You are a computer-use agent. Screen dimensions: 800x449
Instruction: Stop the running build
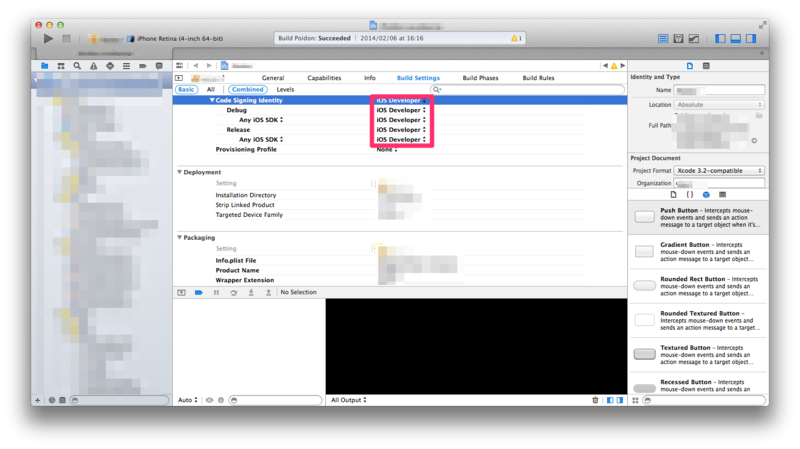(x=66, y=38)
